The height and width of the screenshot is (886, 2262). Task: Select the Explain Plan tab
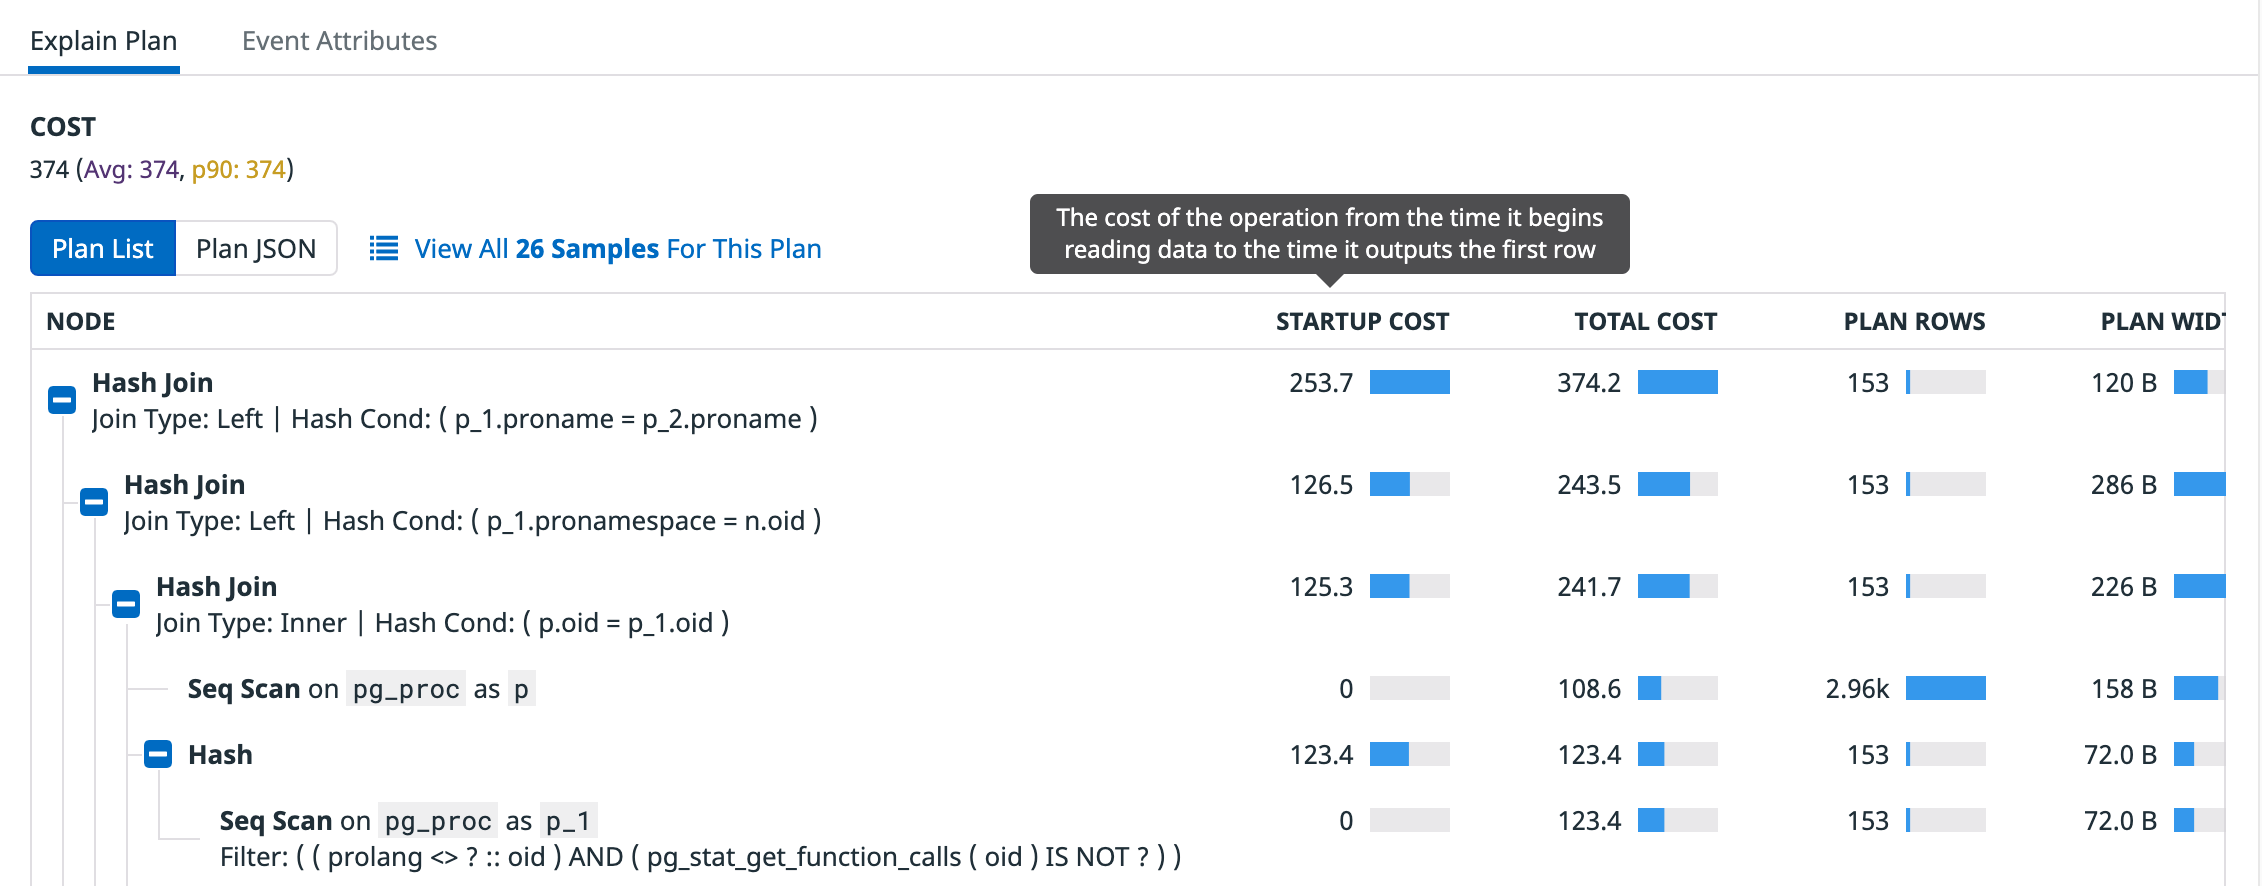pyautogui.click(x=104, y=41)
